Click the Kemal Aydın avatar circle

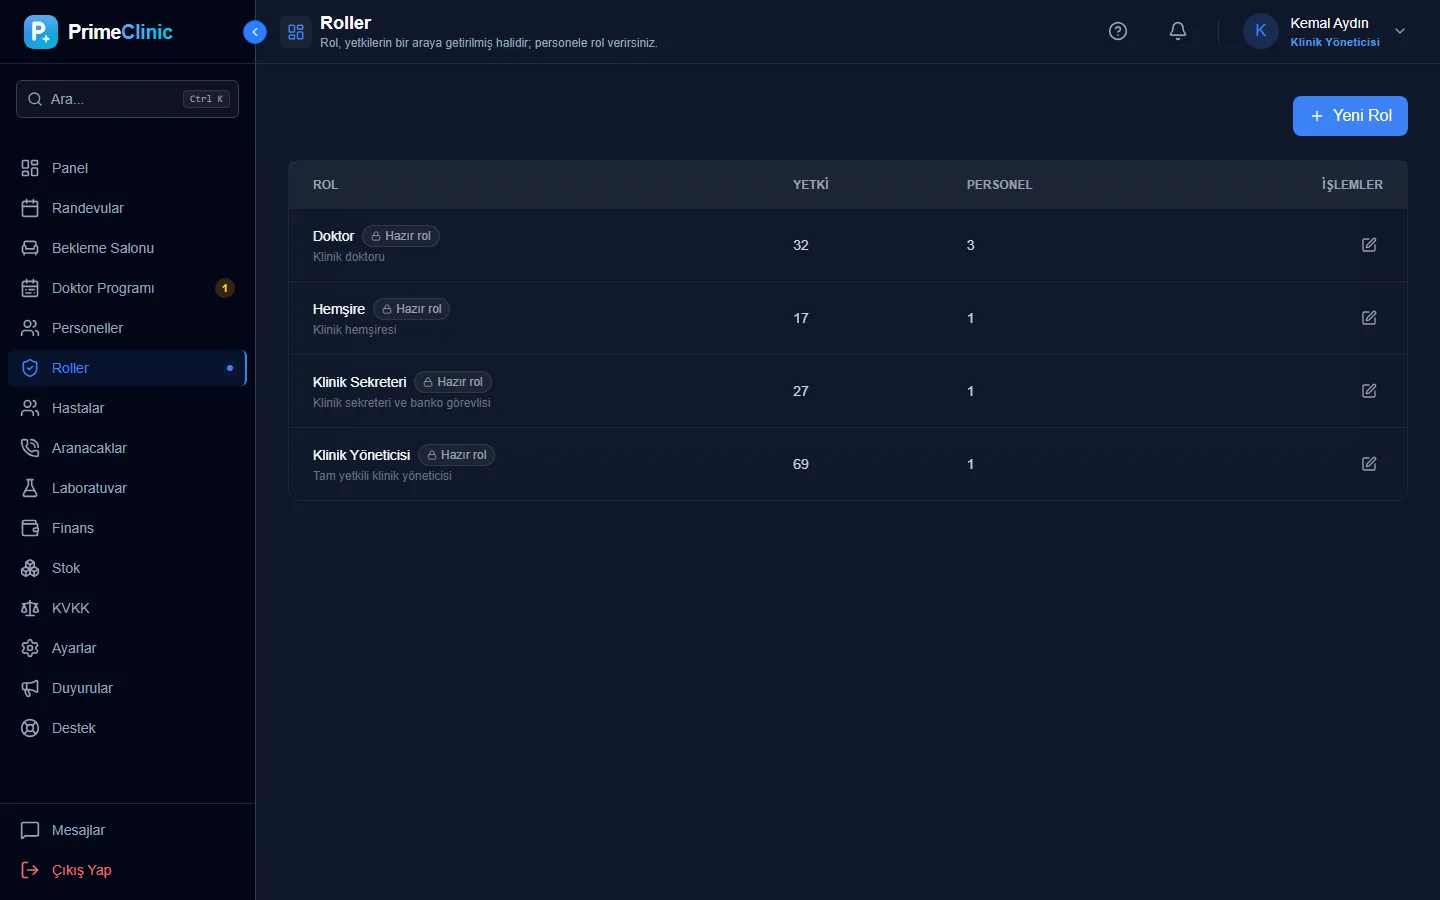[x=1260, y=31]
